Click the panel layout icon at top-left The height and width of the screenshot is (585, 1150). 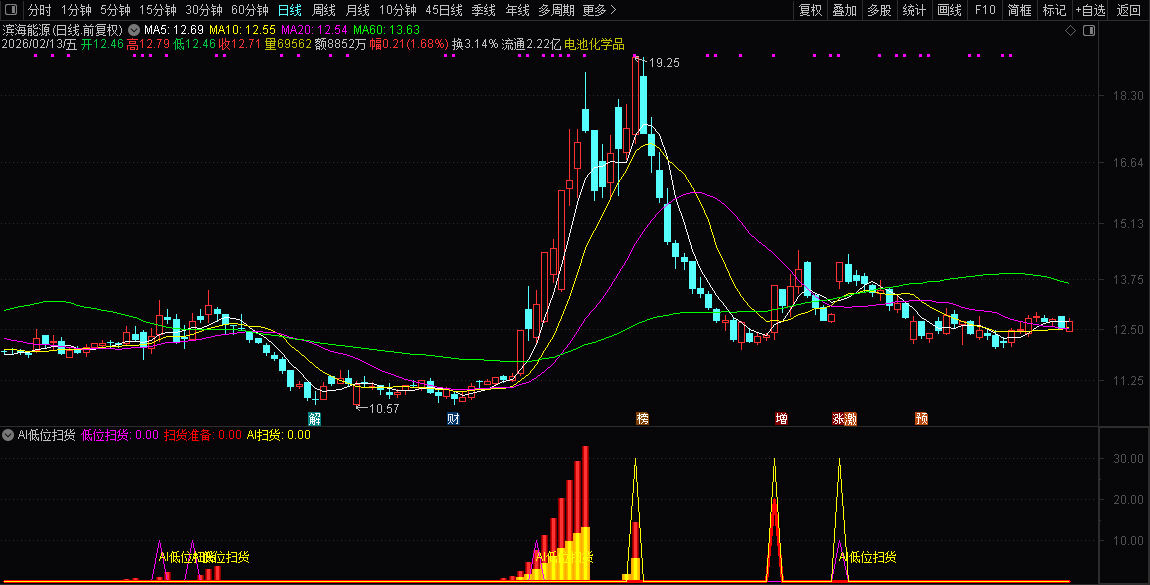point(11,10)
